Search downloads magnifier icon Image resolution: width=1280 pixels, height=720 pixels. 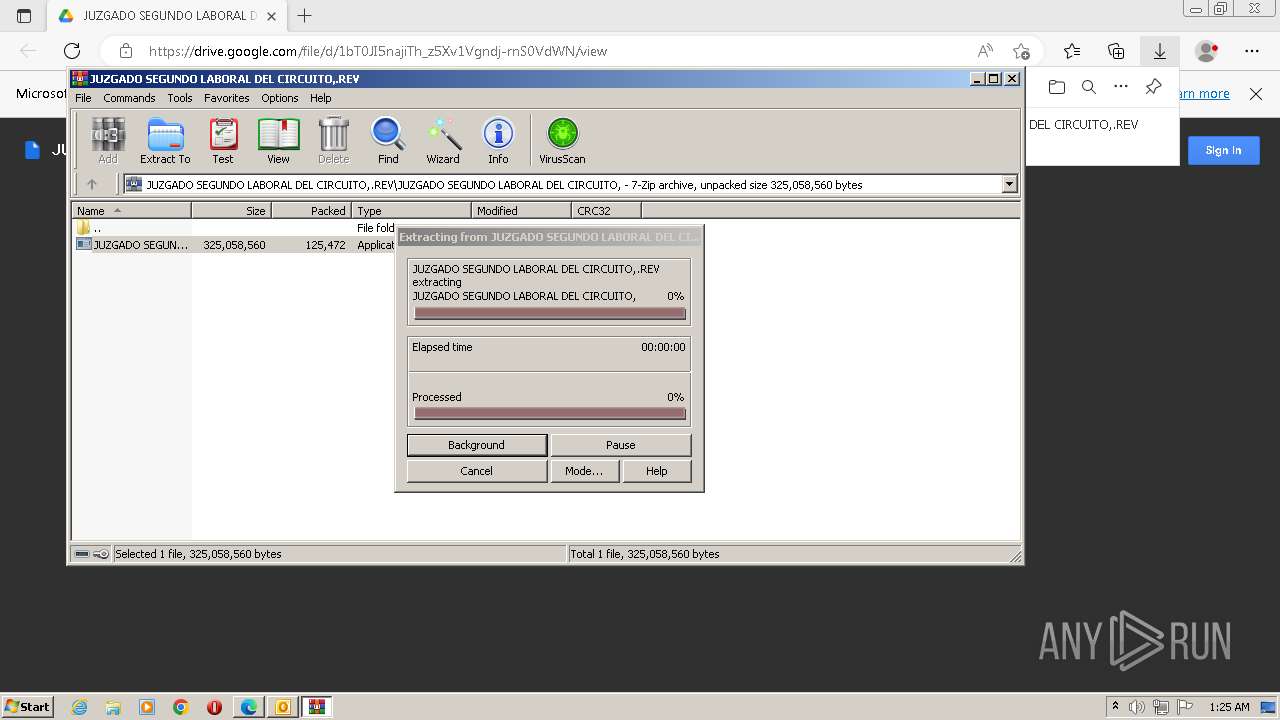(1089, 87)
